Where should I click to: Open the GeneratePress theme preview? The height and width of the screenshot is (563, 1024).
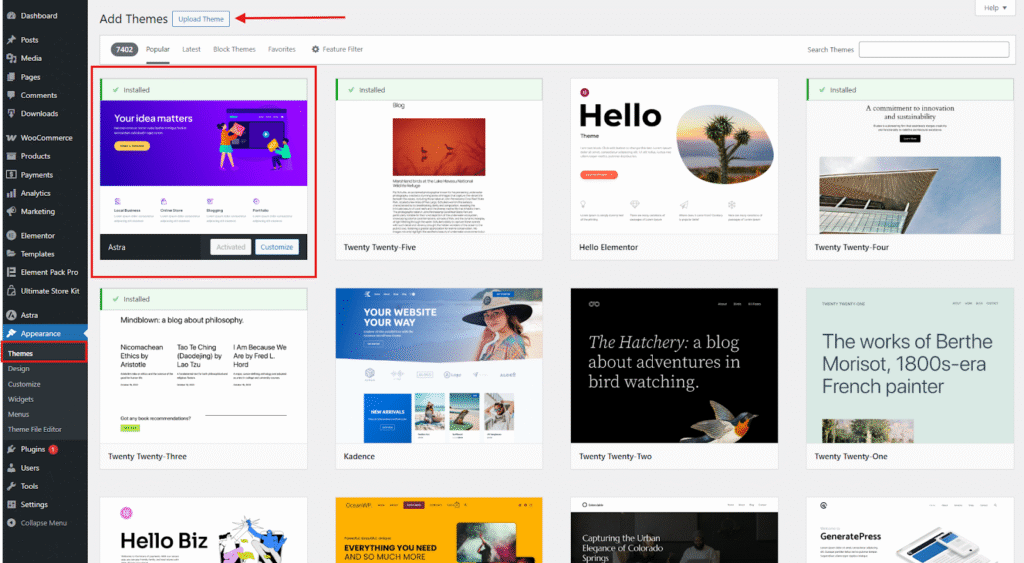coord(910,530)
